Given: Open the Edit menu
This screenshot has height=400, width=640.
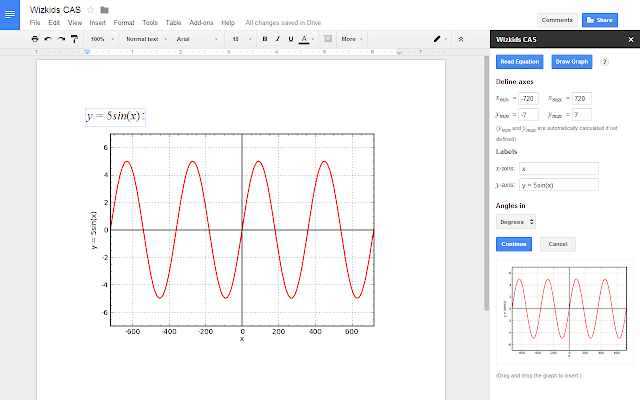Looking at the screenshot, I should point(54,23).
